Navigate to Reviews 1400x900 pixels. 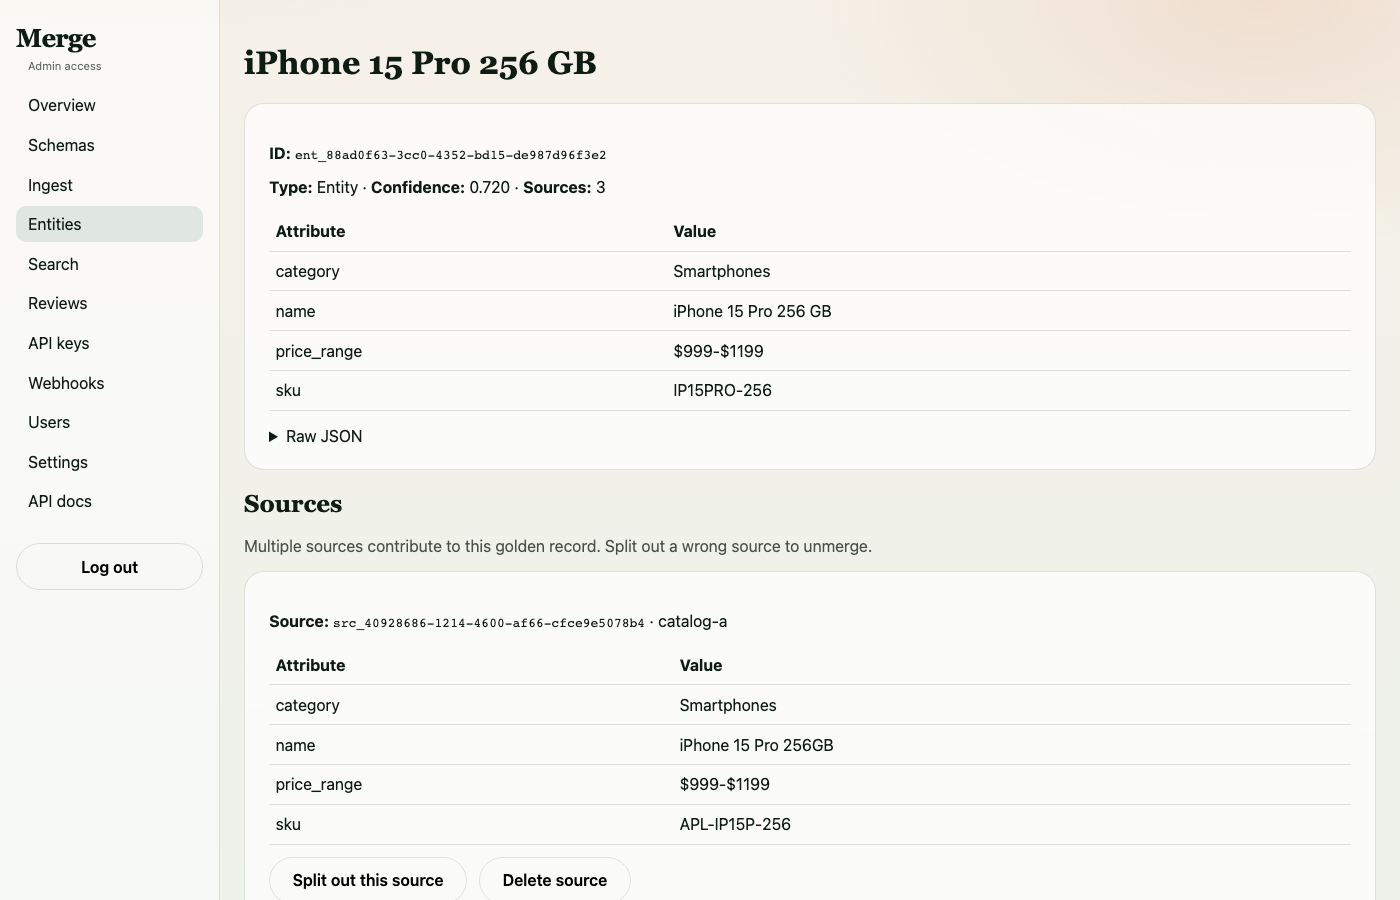109,303
